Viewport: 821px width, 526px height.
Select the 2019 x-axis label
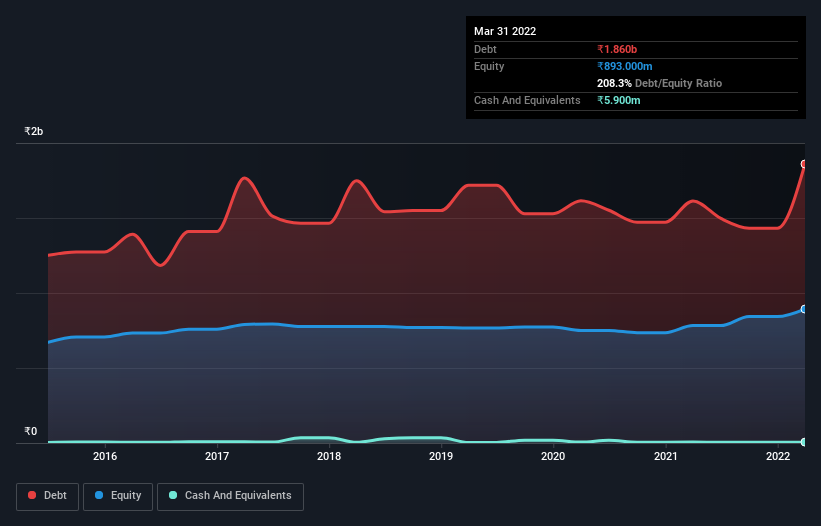pos(441,456)
